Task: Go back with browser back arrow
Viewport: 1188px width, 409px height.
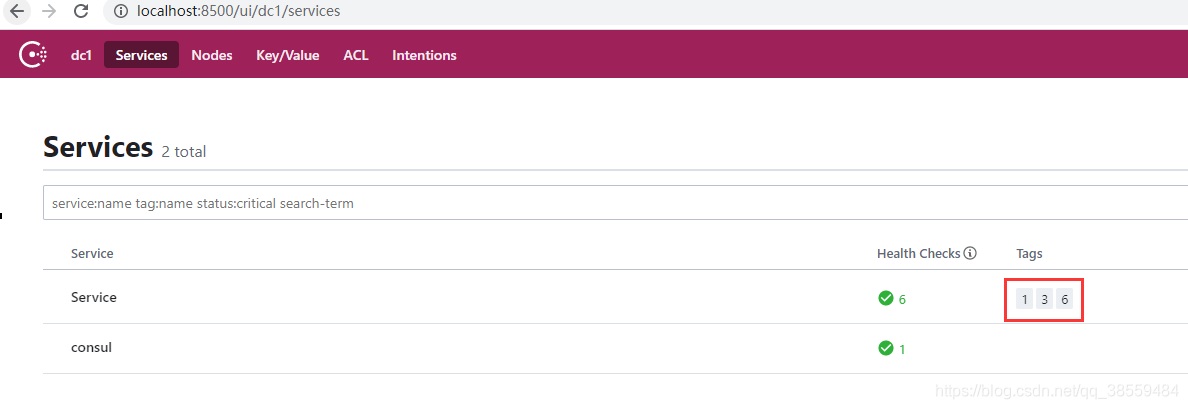Action: (x=16, y=11)
